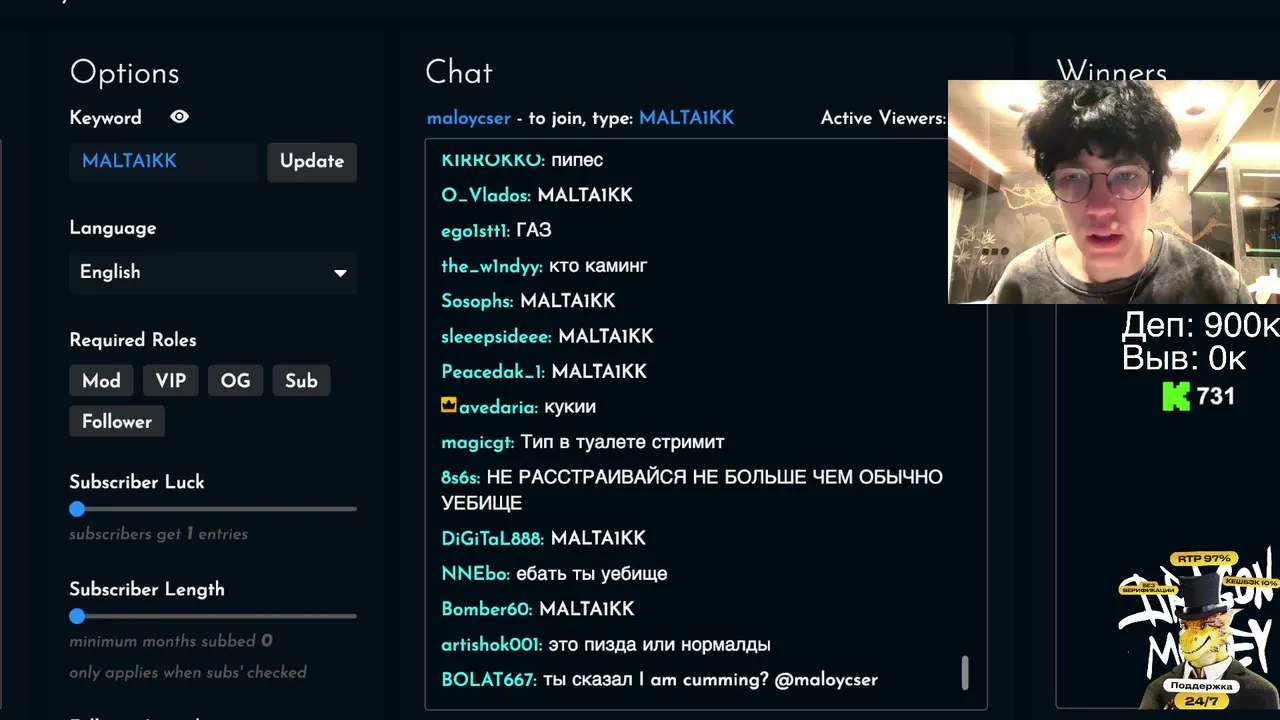Click the Subscriber Length slider handle
1280x720 pixels.
(77, 616)
